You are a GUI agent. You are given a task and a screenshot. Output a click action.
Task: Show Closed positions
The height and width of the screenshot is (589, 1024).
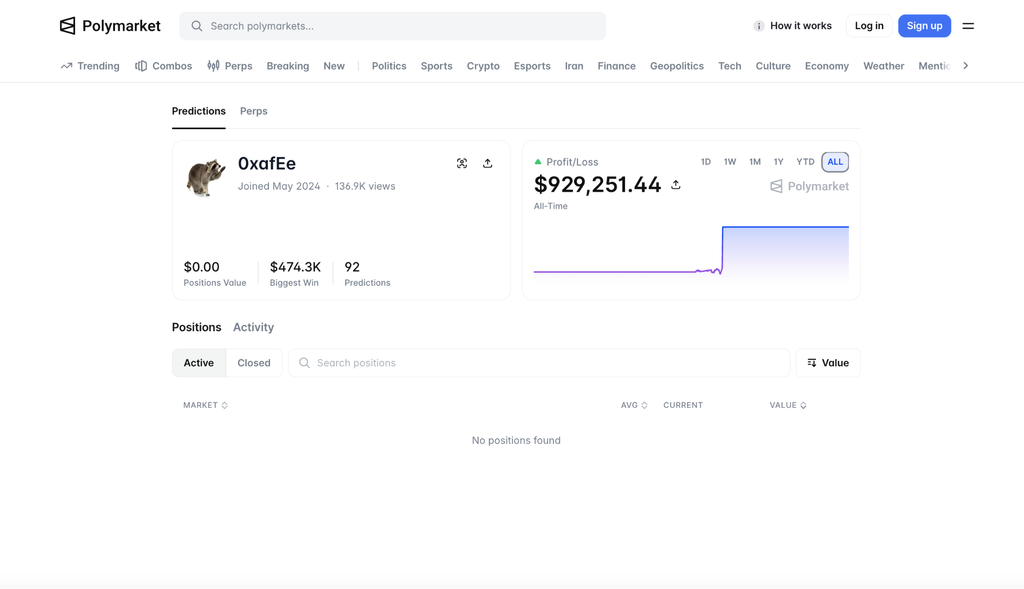click(254, 363)
